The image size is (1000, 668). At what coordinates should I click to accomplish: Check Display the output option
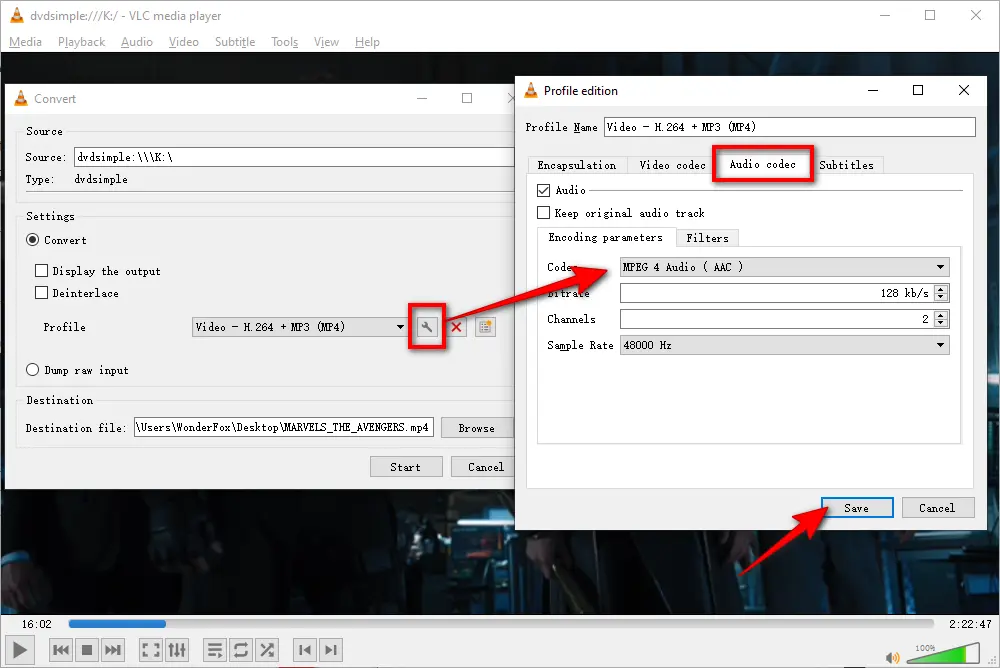click(41, 271)
